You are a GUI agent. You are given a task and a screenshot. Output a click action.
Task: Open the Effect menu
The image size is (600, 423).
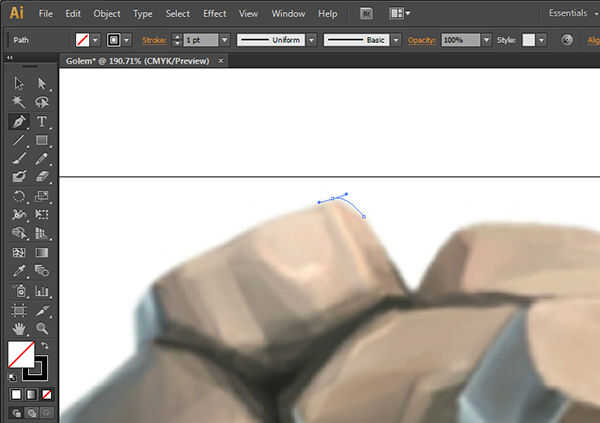(215, 14)
